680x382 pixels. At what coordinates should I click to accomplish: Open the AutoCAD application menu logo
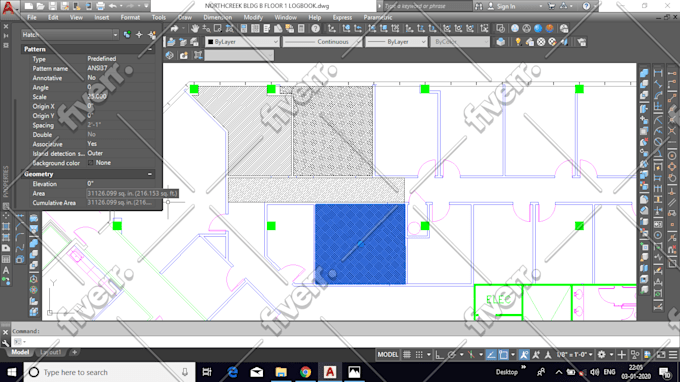(x=8, y=7)
